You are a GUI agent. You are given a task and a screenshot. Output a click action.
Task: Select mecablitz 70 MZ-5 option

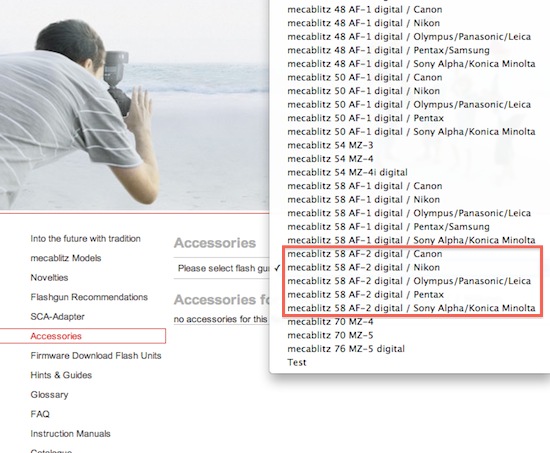point(330,335)
